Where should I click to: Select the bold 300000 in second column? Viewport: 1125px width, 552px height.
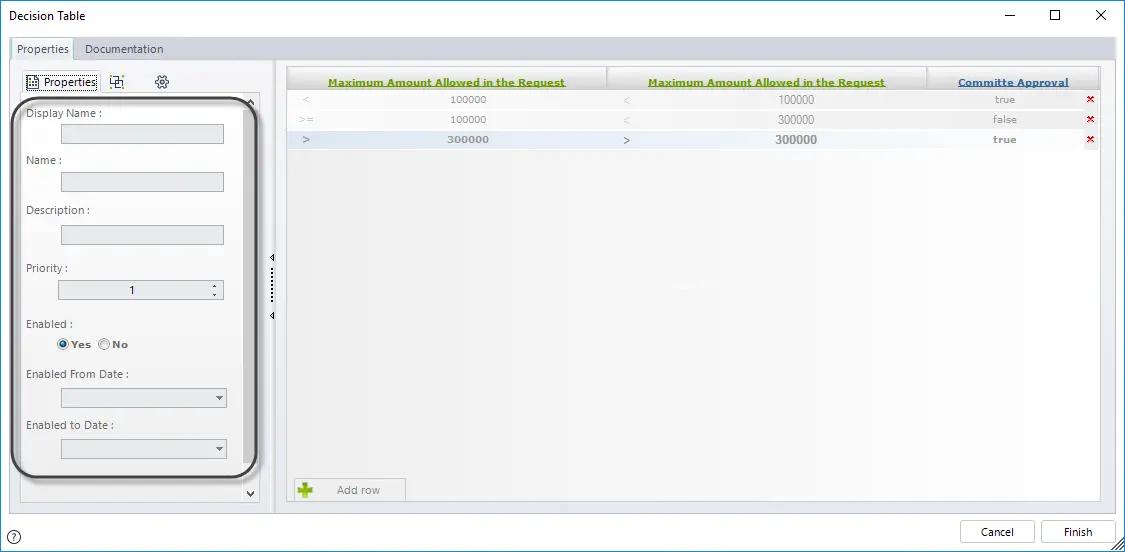click(x=796, y=140)
